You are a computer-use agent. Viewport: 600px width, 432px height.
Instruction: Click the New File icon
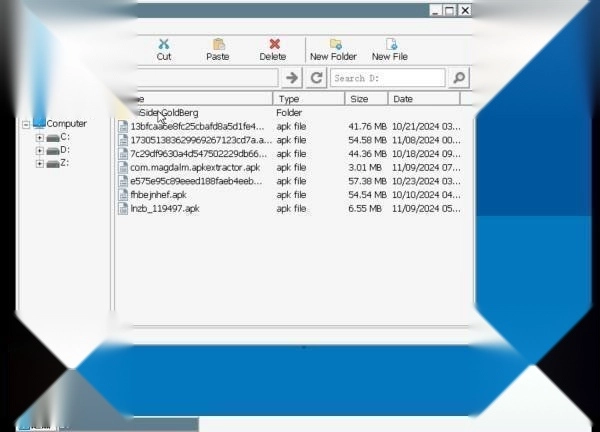[x=390, y=45]
